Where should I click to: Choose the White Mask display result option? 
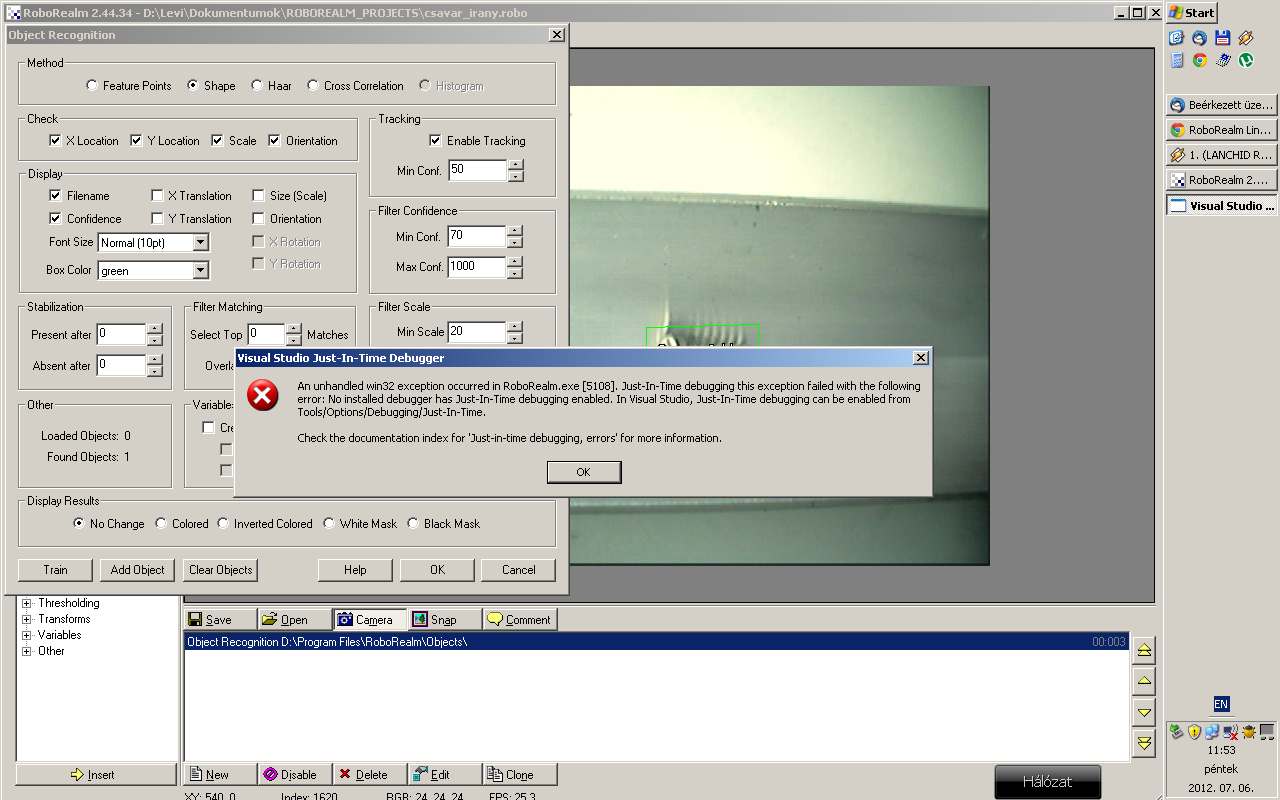pyautogui.click(x=329, y=524)
